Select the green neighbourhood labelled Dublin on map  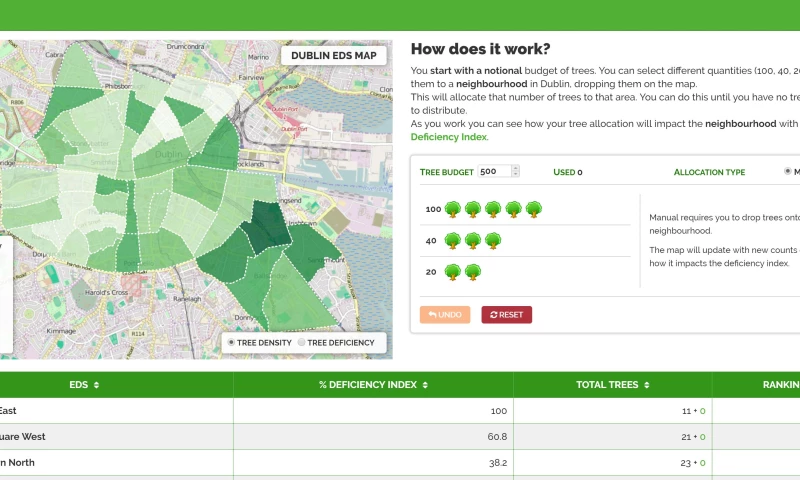coord(168,155)
